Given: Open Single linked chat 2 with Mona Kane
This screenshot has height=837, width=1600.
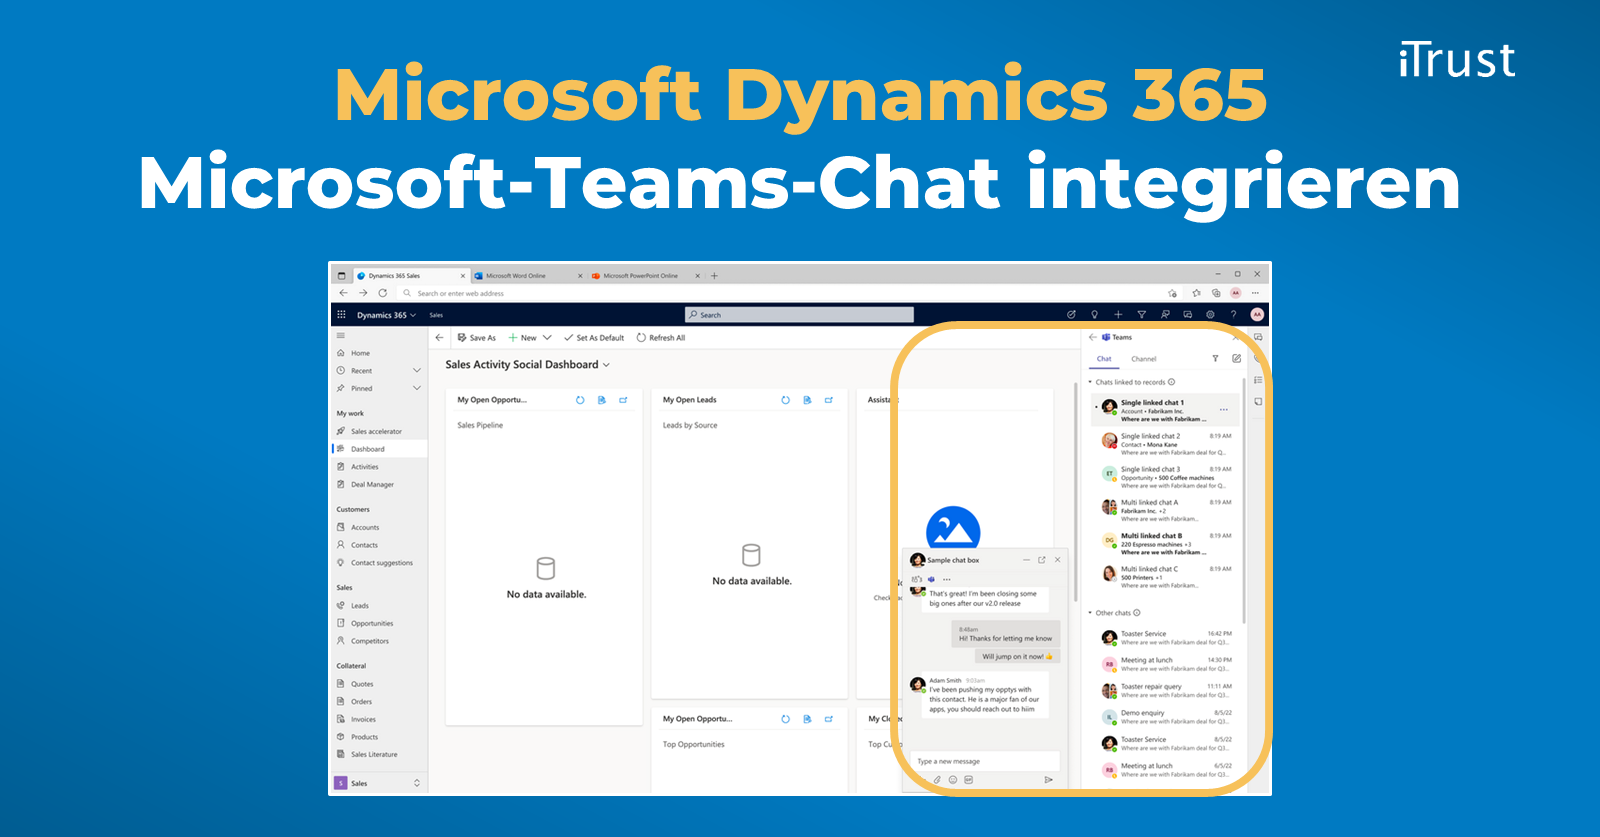Looking at the screenshot, I should pyautogui.click(x=1166, y=444).
